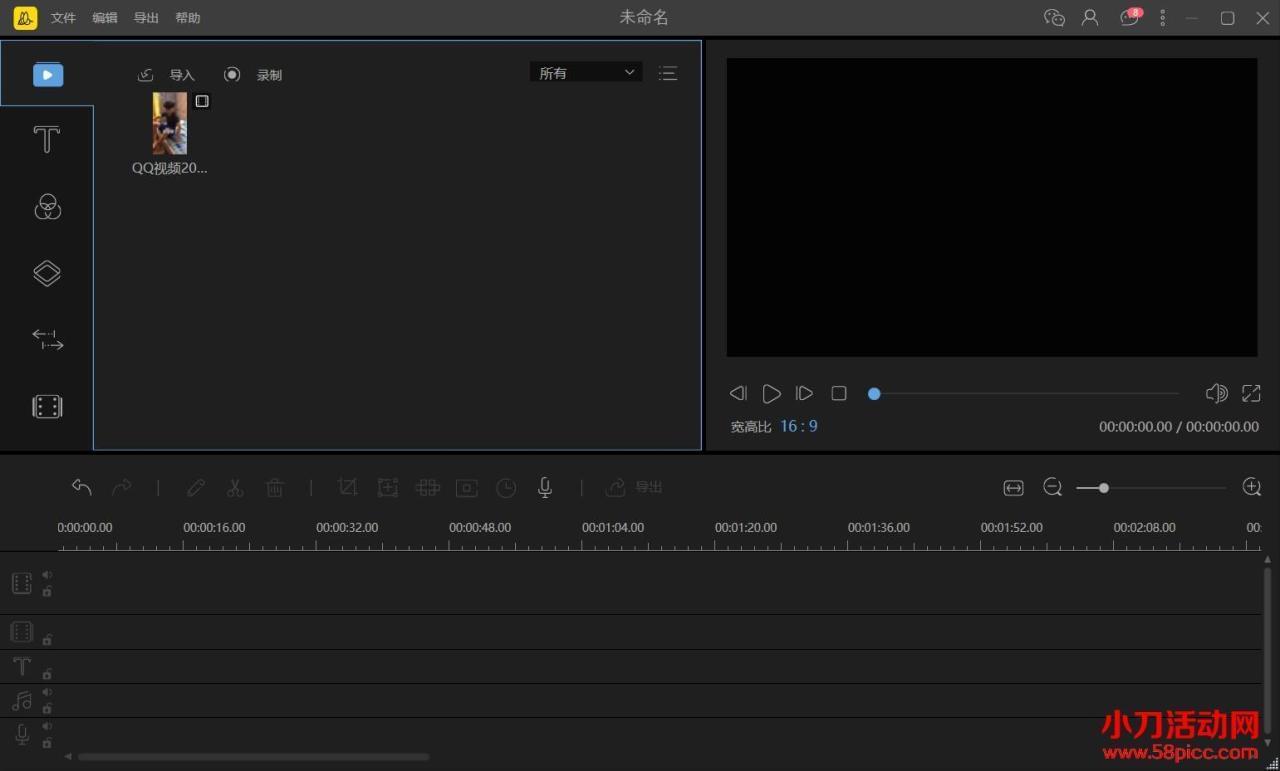The width and height of the screenshot is (1280, 771).
Task: Lock the music track
Action: 47,708
